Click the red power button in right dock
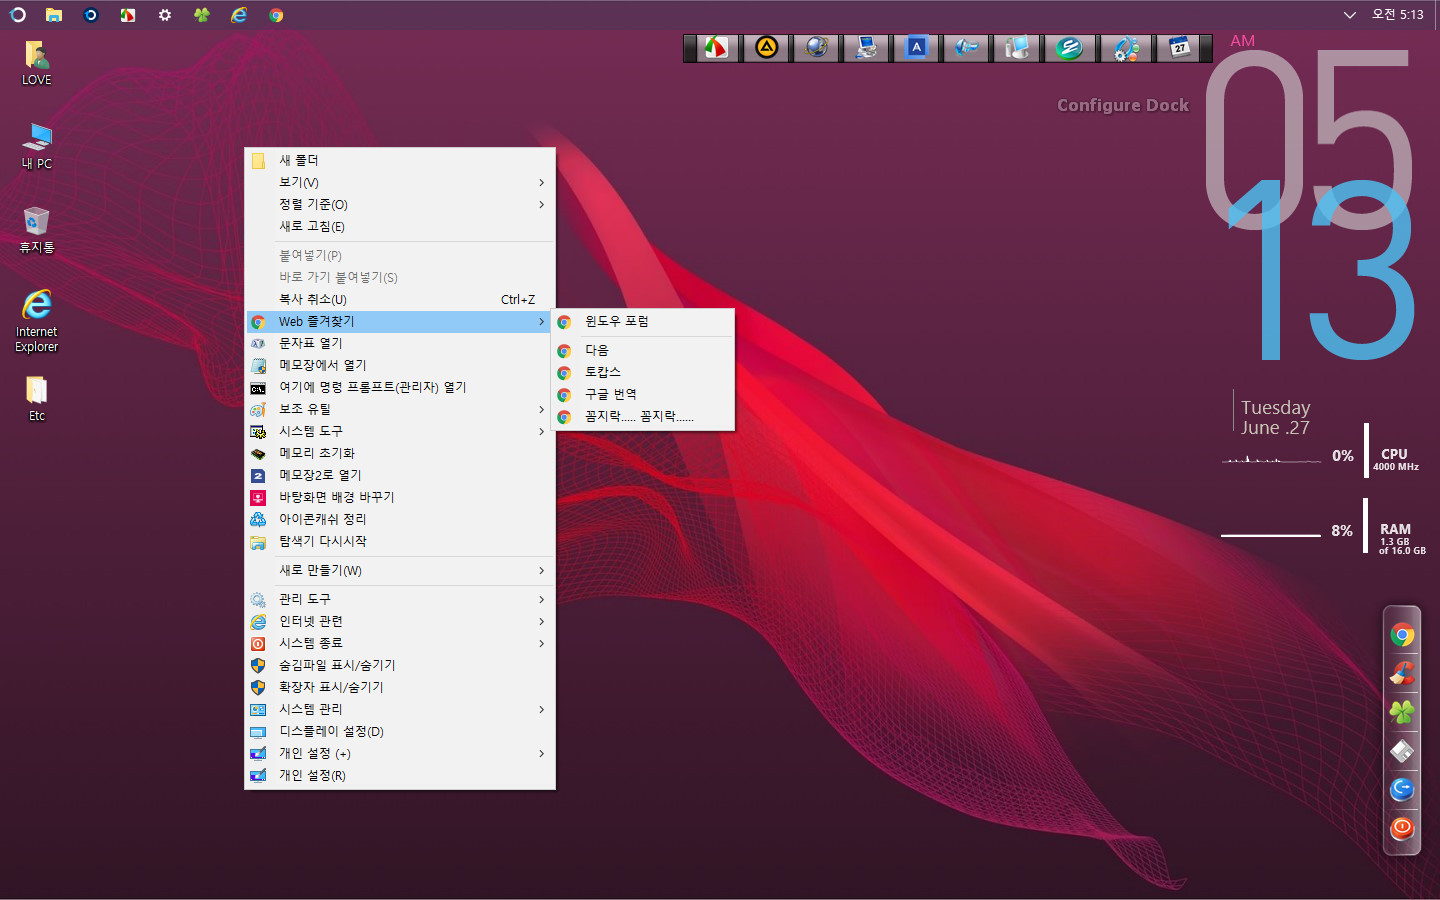Viewport: 1440px width, 900px height. pyautogui.click(x=1402, y=828)
